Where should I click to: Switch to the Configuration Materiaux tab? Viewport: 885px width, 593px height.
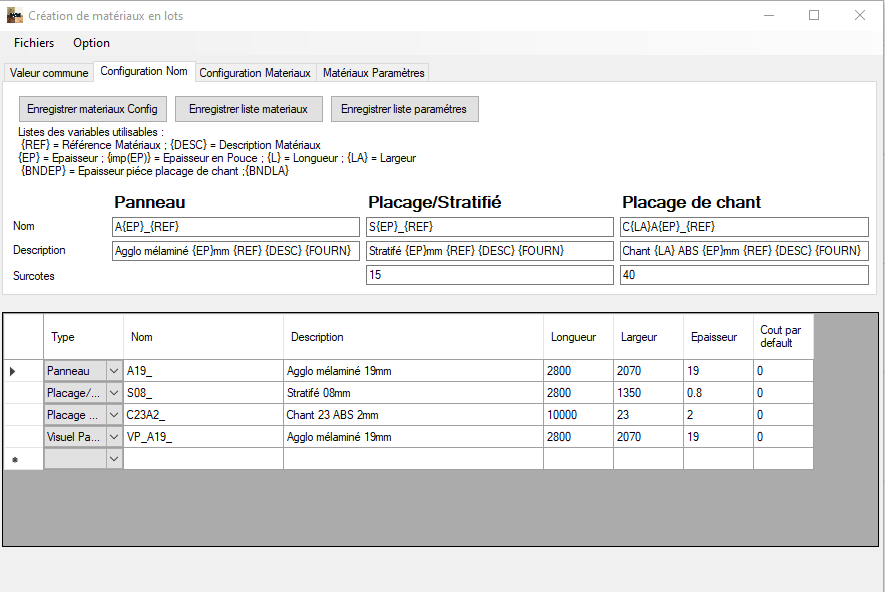tap(255, 73)
